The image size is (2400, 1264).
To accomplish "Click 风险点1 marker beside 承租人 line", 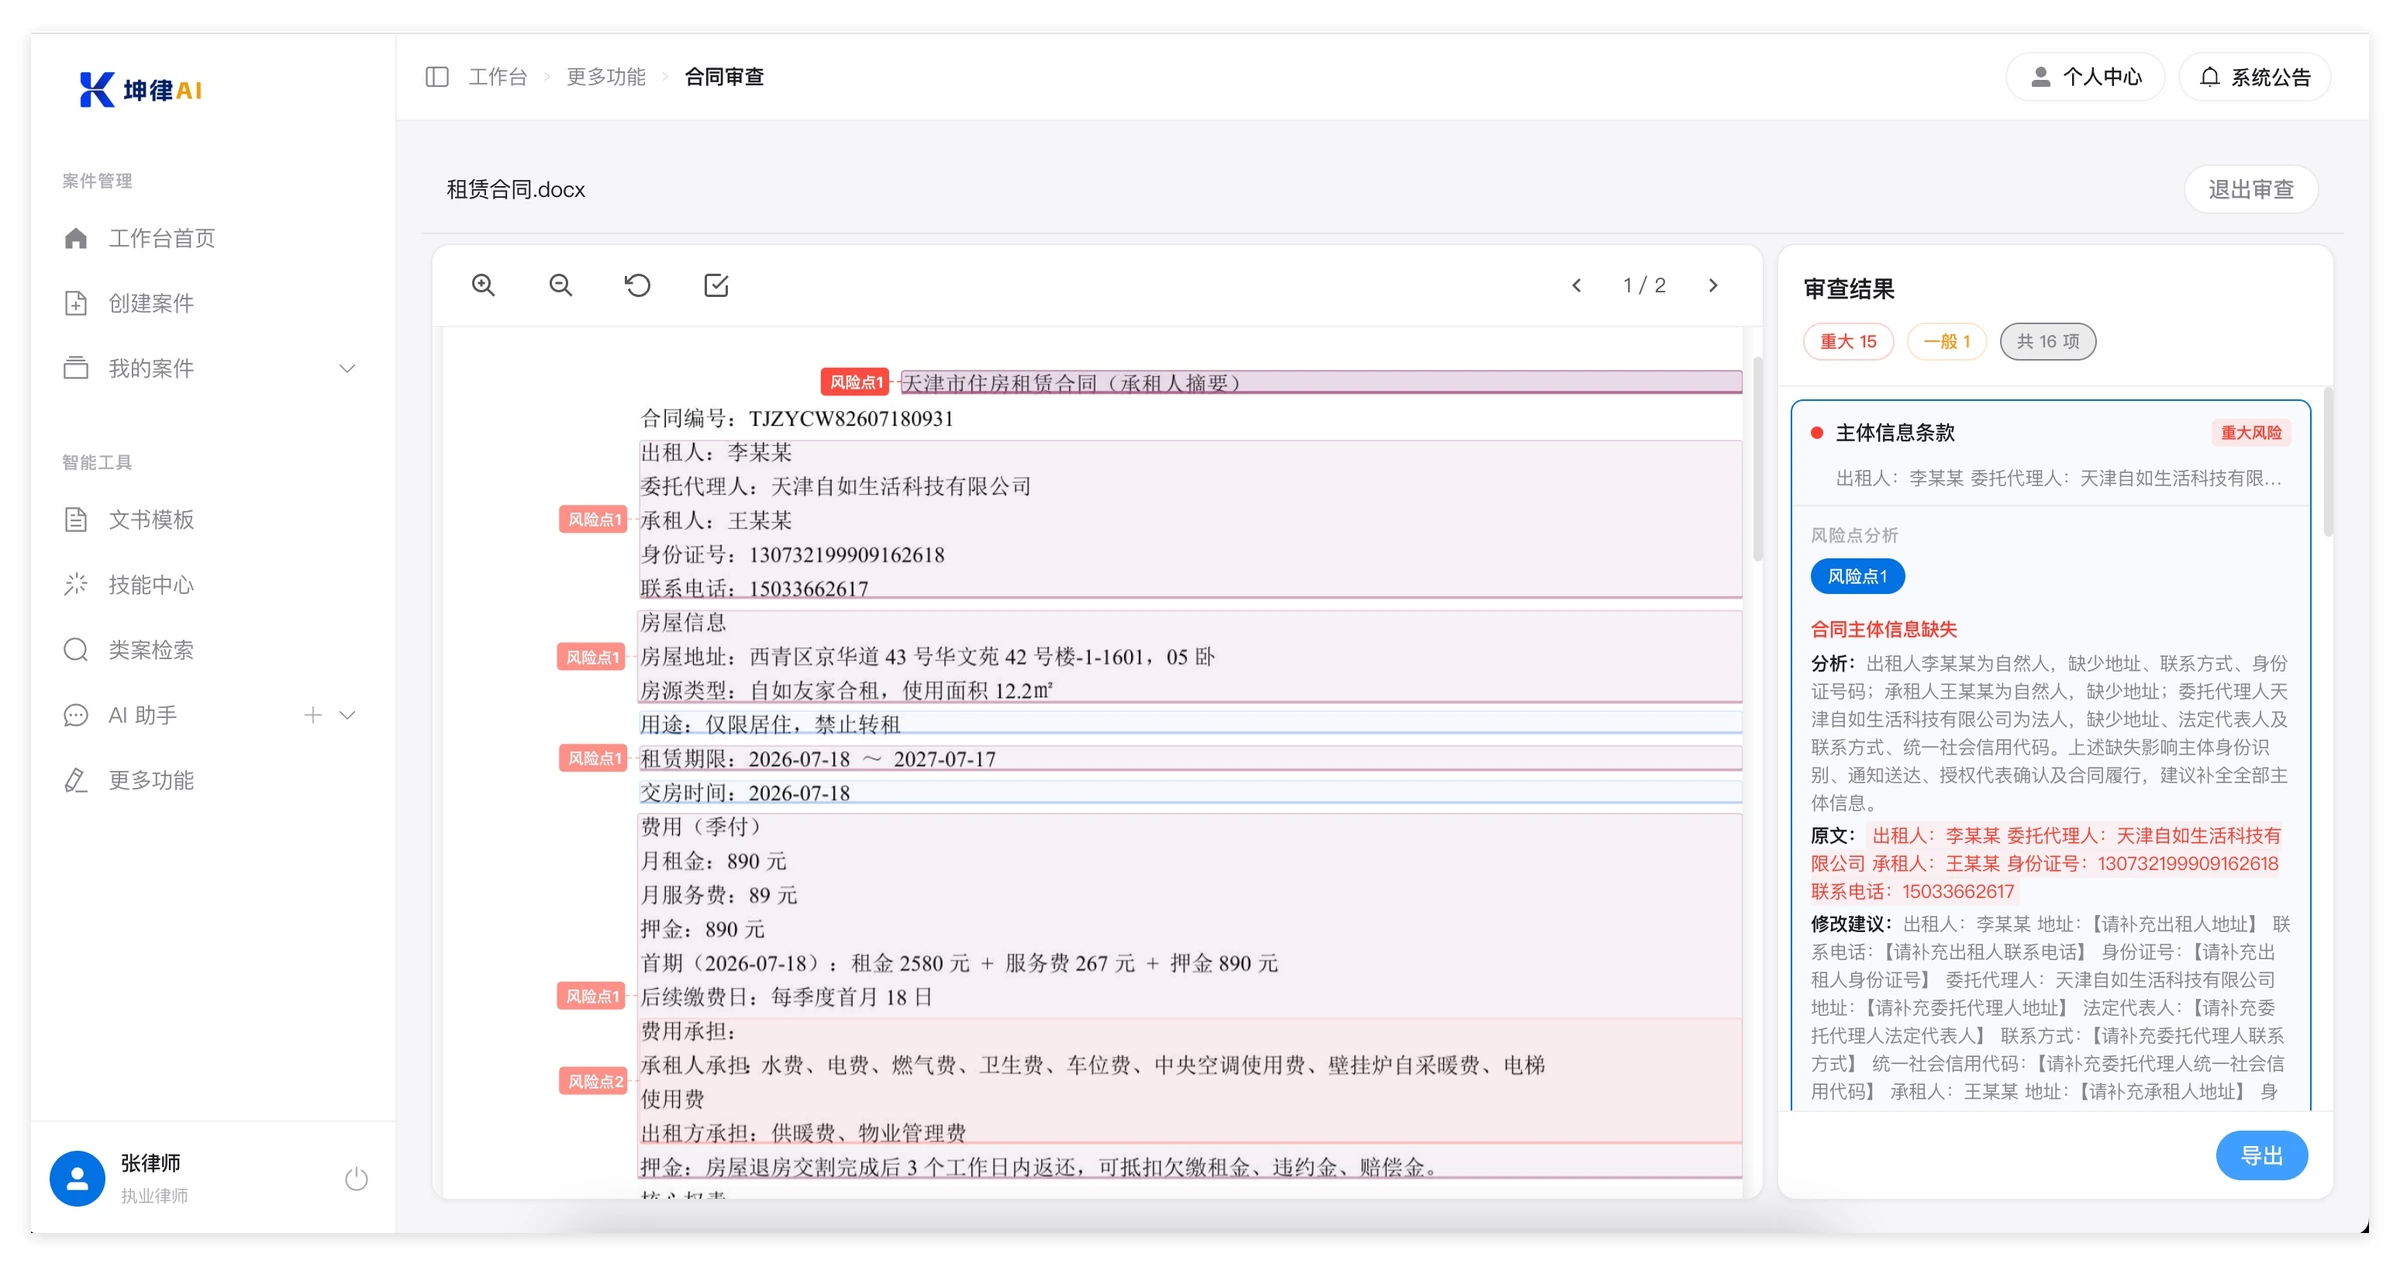I will tap(593, 519).
